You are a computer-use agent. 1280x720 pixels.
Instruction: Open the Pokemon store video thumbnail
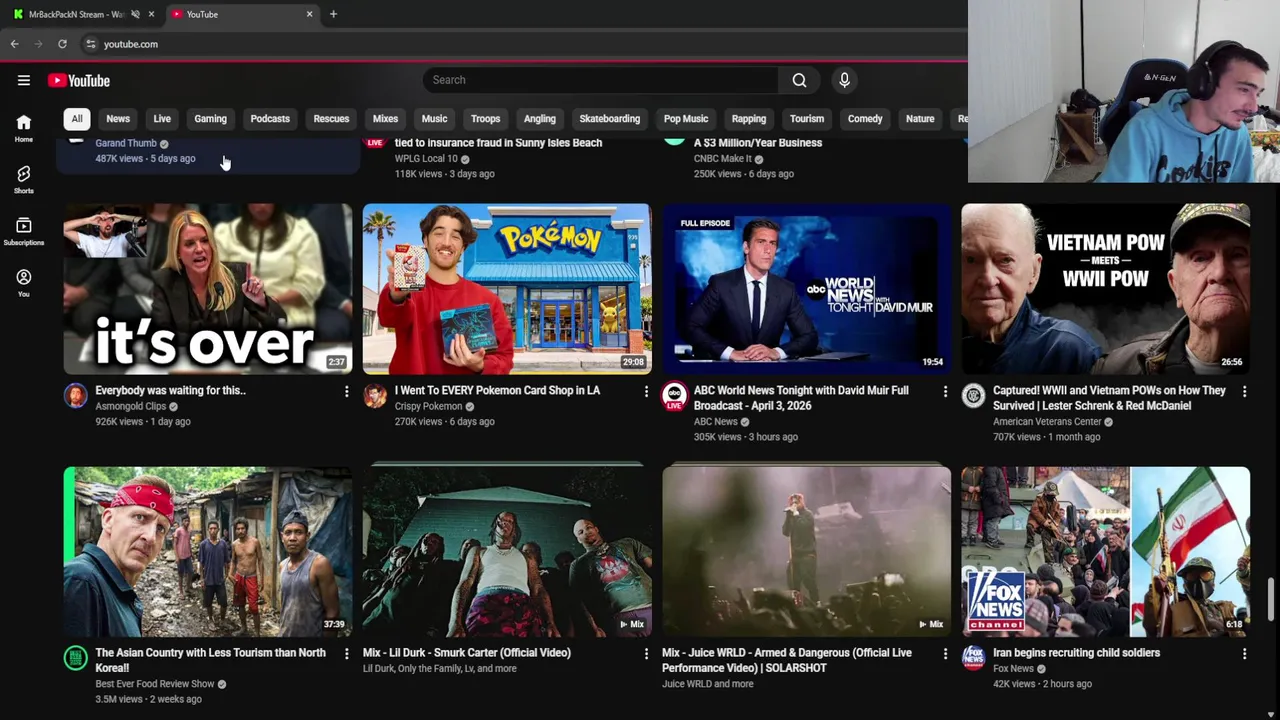click(x=507, y=289)
